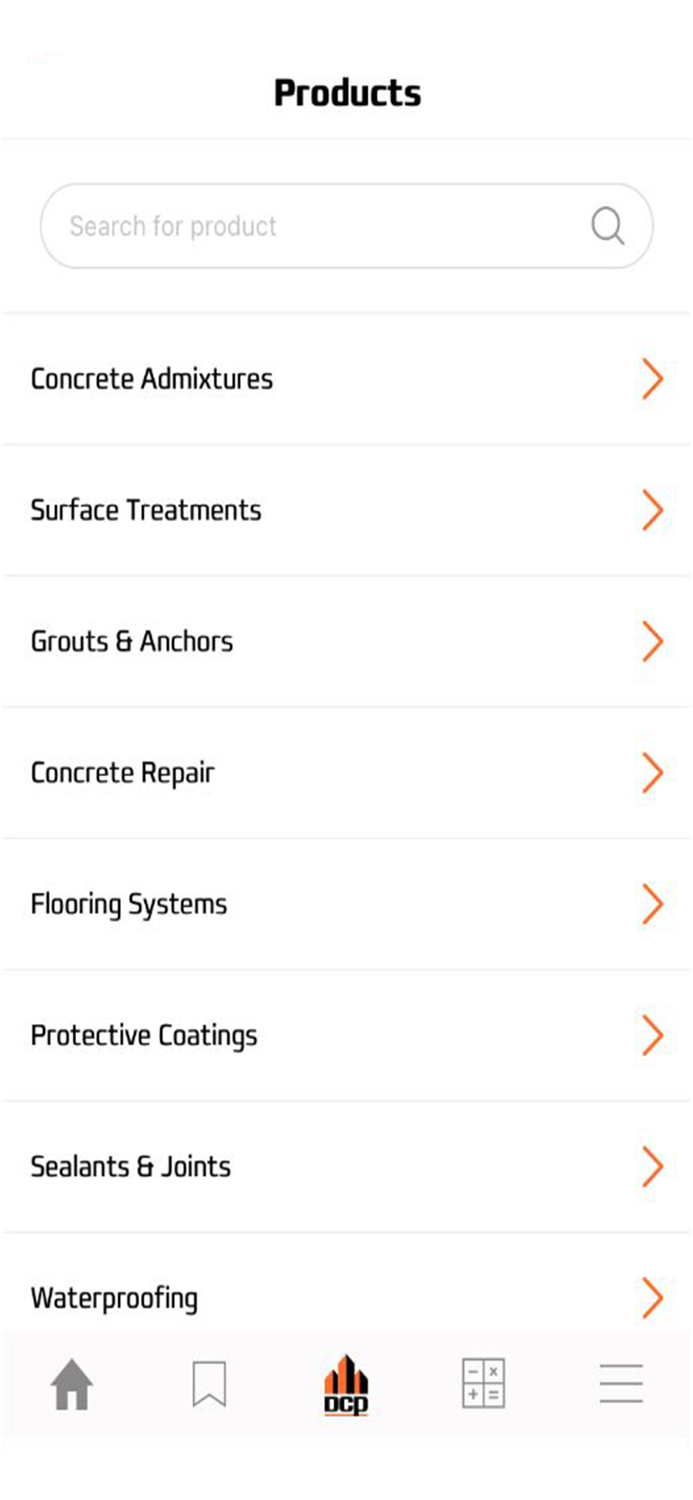This screenshot has width=693, height=1500.
Task: Open saved bookmarks from the bottom bar
Action: pyautogui.click(x=208, y=1382)
